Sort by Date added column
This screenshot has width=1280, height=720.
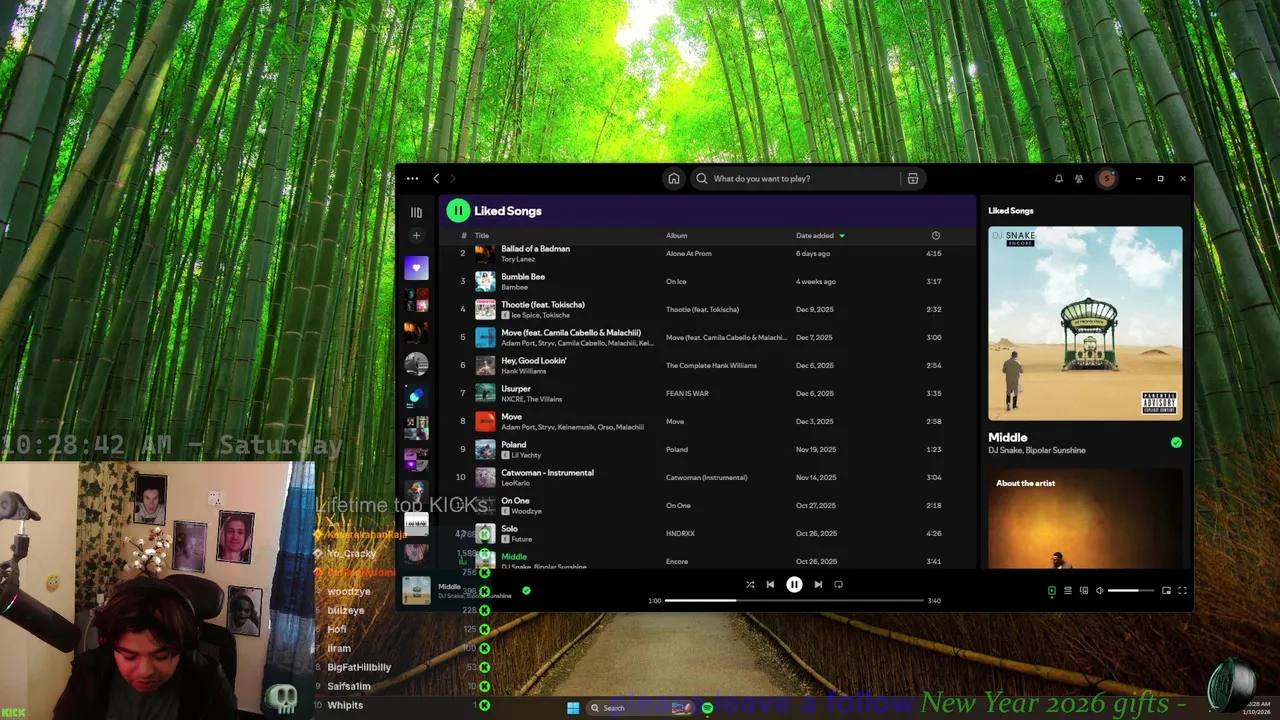[x=820, y=236]
